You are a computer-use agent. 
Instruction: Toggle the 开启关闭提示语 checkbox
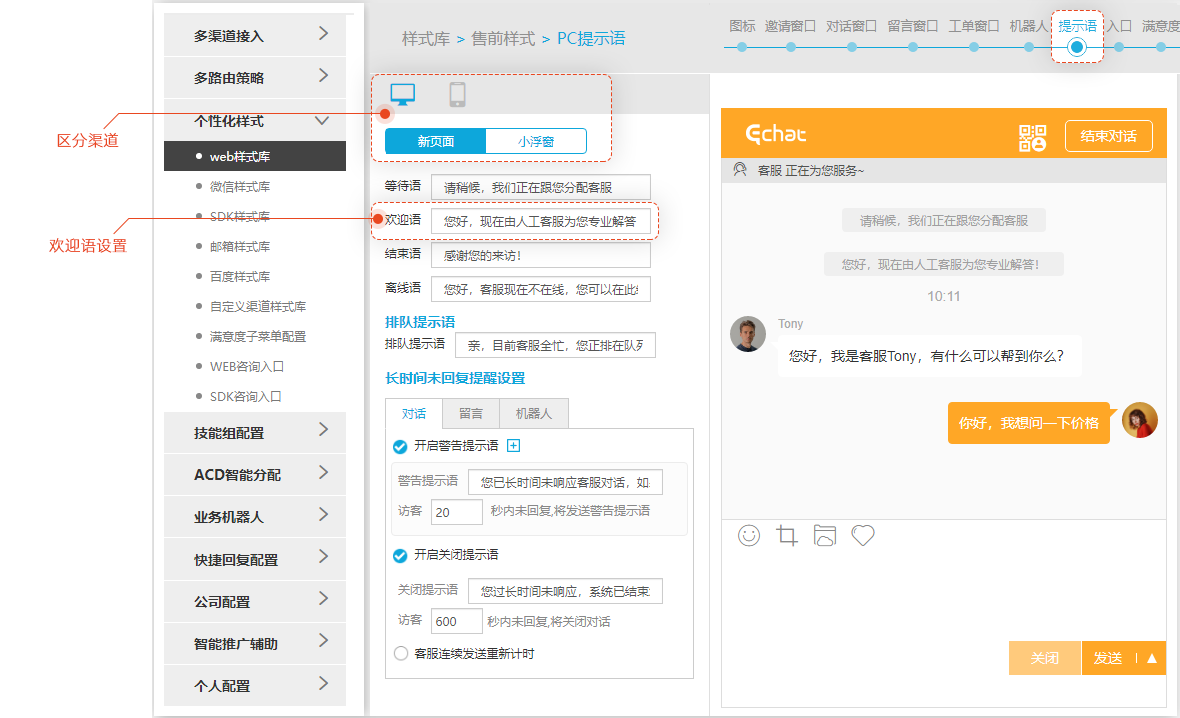[400, 555]
